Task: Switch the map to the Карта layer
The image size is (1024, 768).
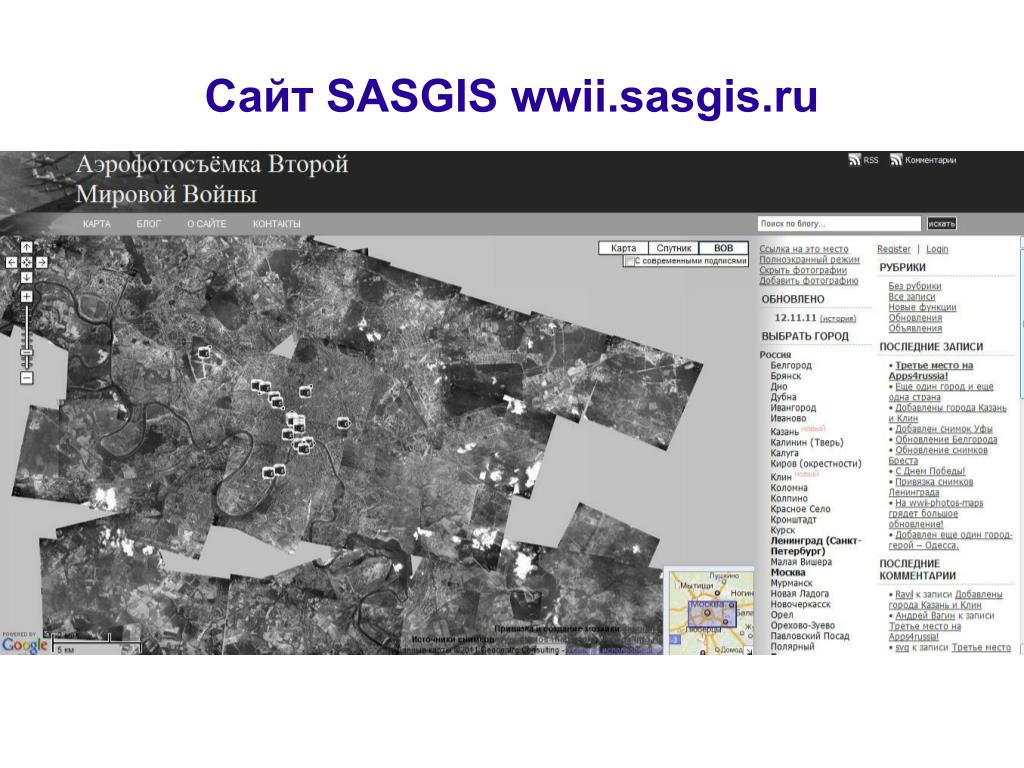Action: pos(623,248)
